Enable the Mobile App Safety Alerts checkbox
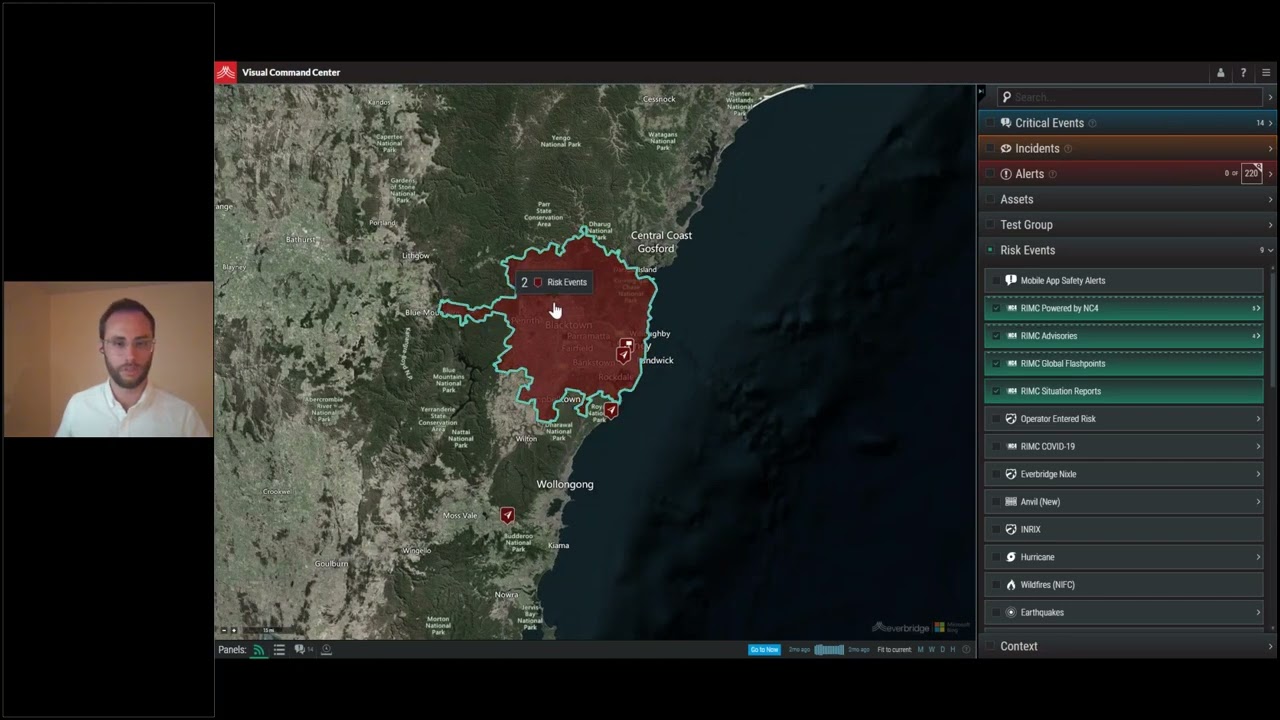Image resolution: width=1280 pixels, height=720 pixels. [x=996, y=280]
